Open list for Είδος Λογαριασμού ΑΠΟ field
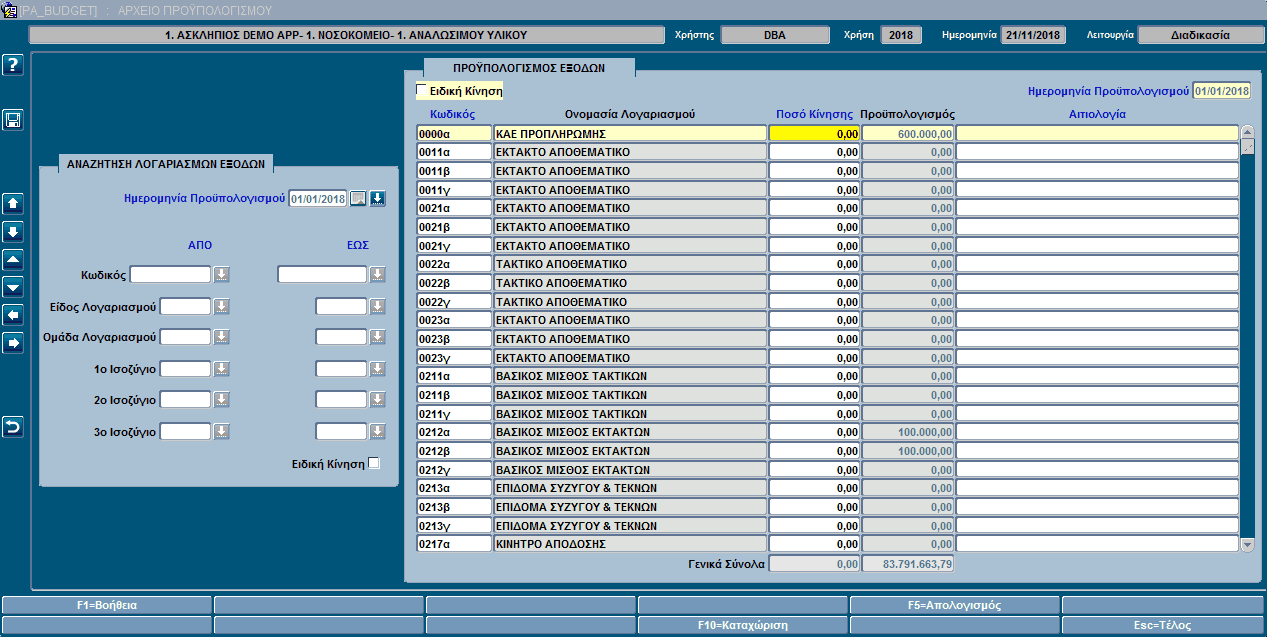This screenshot has height=637, width=1267. pos(222,306)
